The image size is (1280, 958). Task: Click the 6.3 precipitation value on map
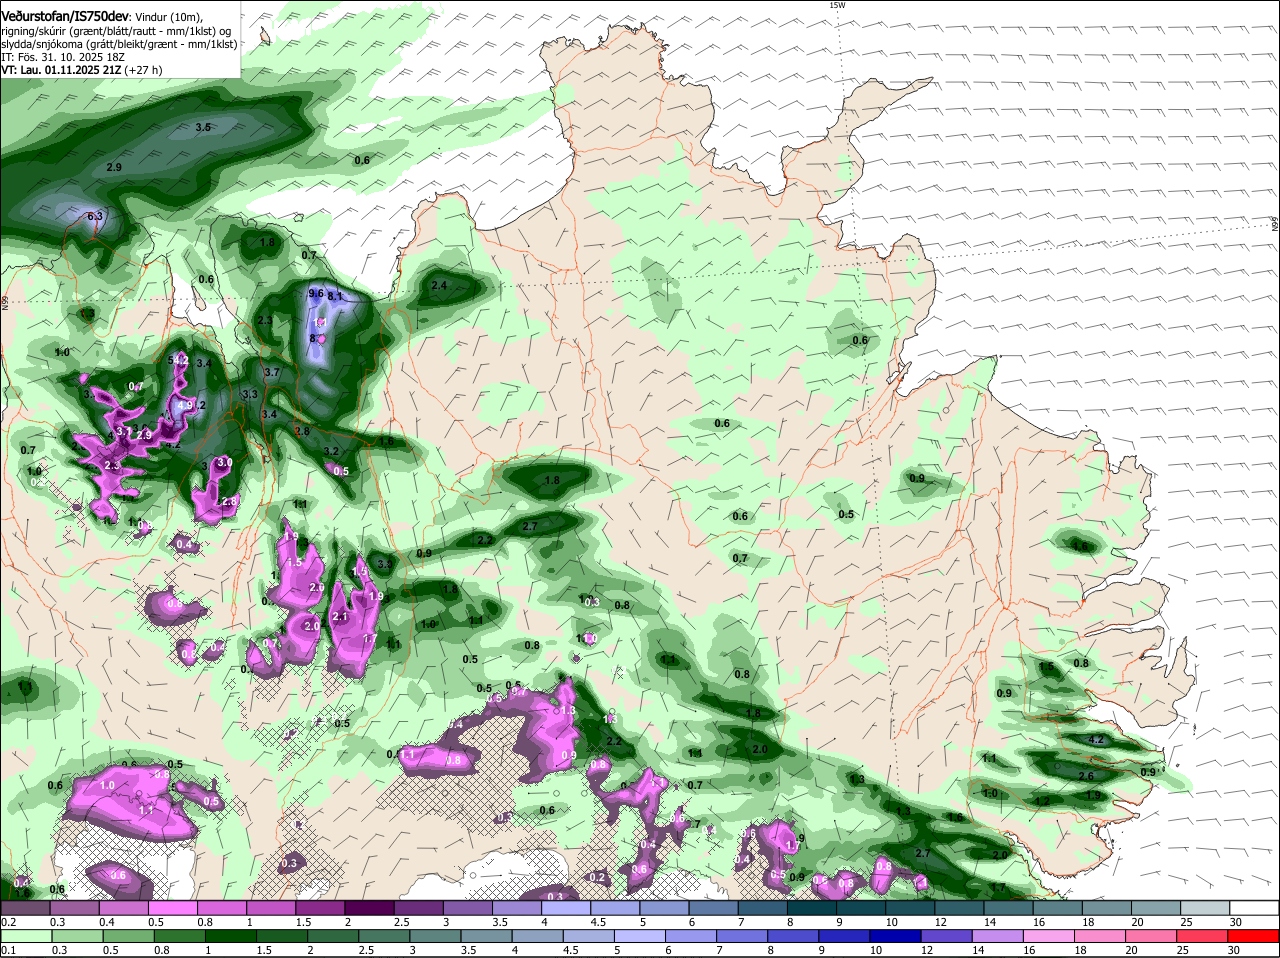[x=95, y=216]
